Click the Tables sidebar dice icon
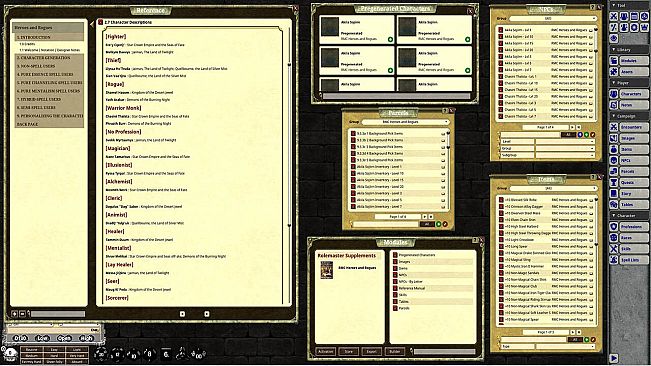 (614, 204)
